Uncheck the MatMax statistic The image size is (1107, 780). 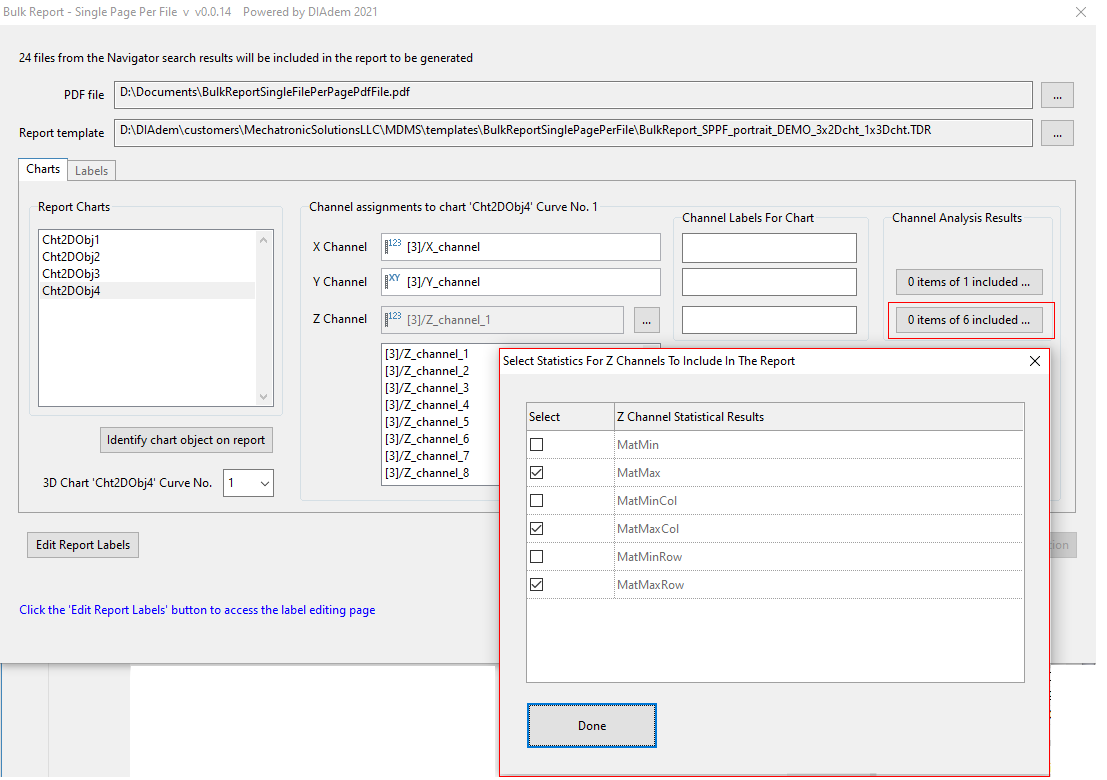click(537, 473)
